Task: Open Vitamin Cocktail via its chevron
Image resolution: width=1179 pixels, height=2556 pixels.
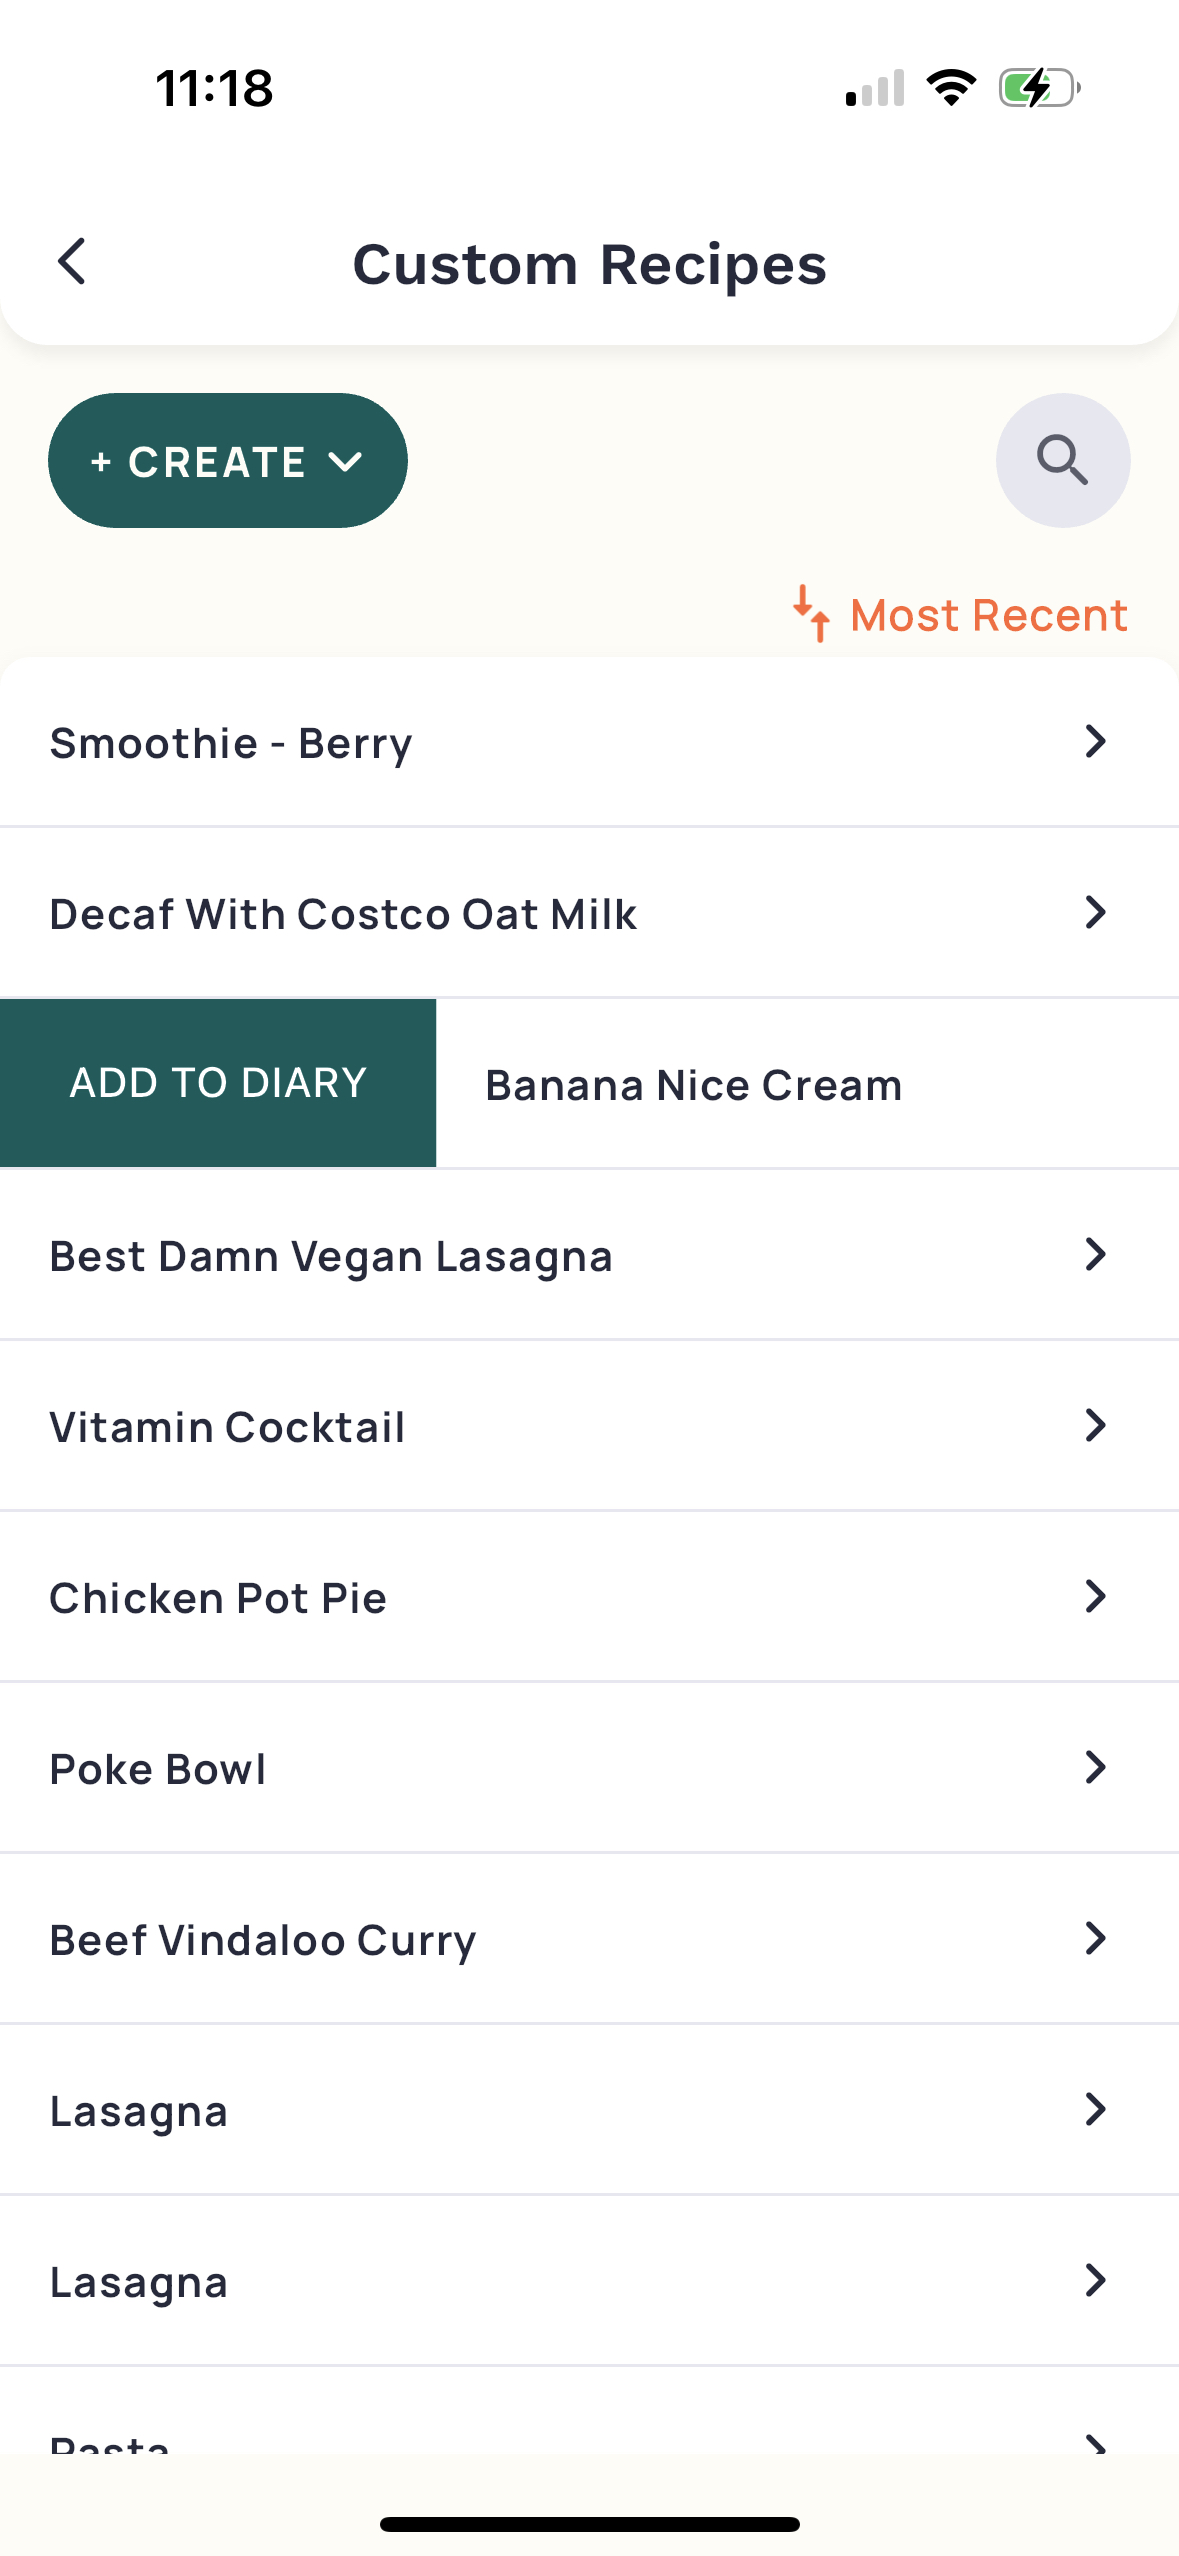Action: (1096, 1425)
